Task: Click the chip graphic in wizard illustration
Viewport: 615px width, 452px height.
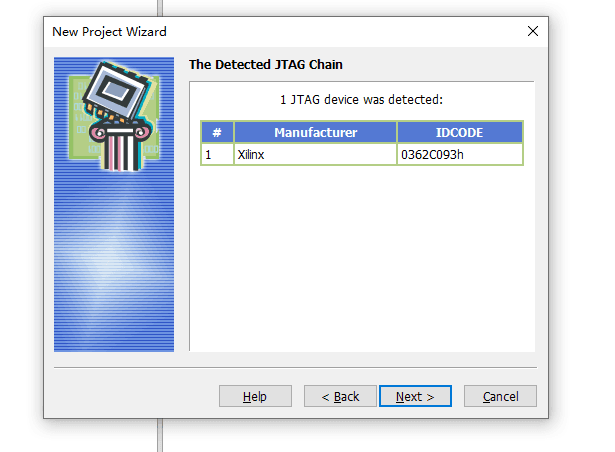Action: click(x=116, y=91)
